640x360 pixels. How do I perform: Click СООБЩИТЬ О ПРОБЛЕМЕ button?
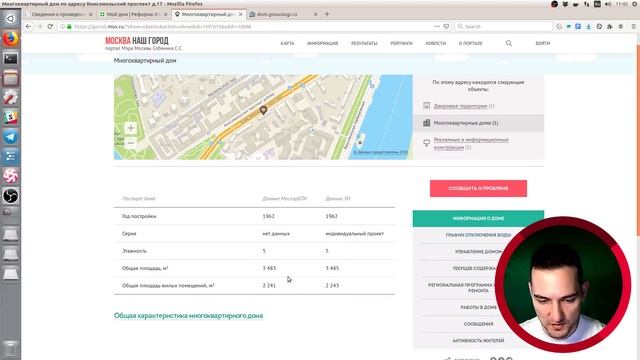478,188
